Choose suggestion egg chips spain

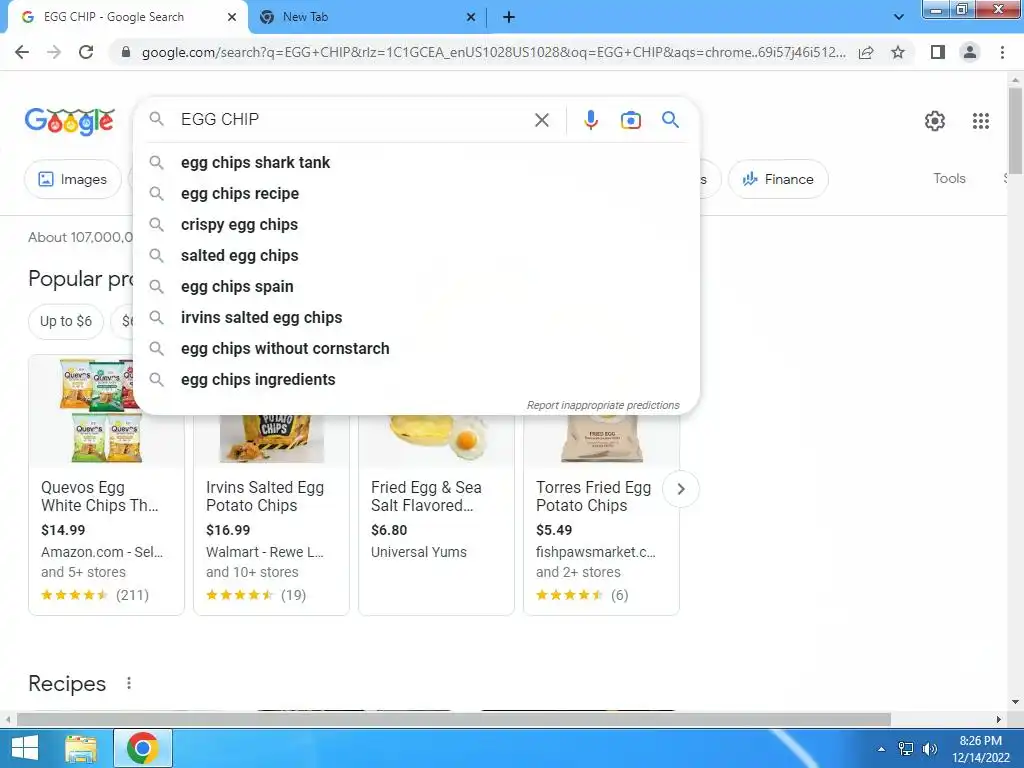[x=416, y=287]
